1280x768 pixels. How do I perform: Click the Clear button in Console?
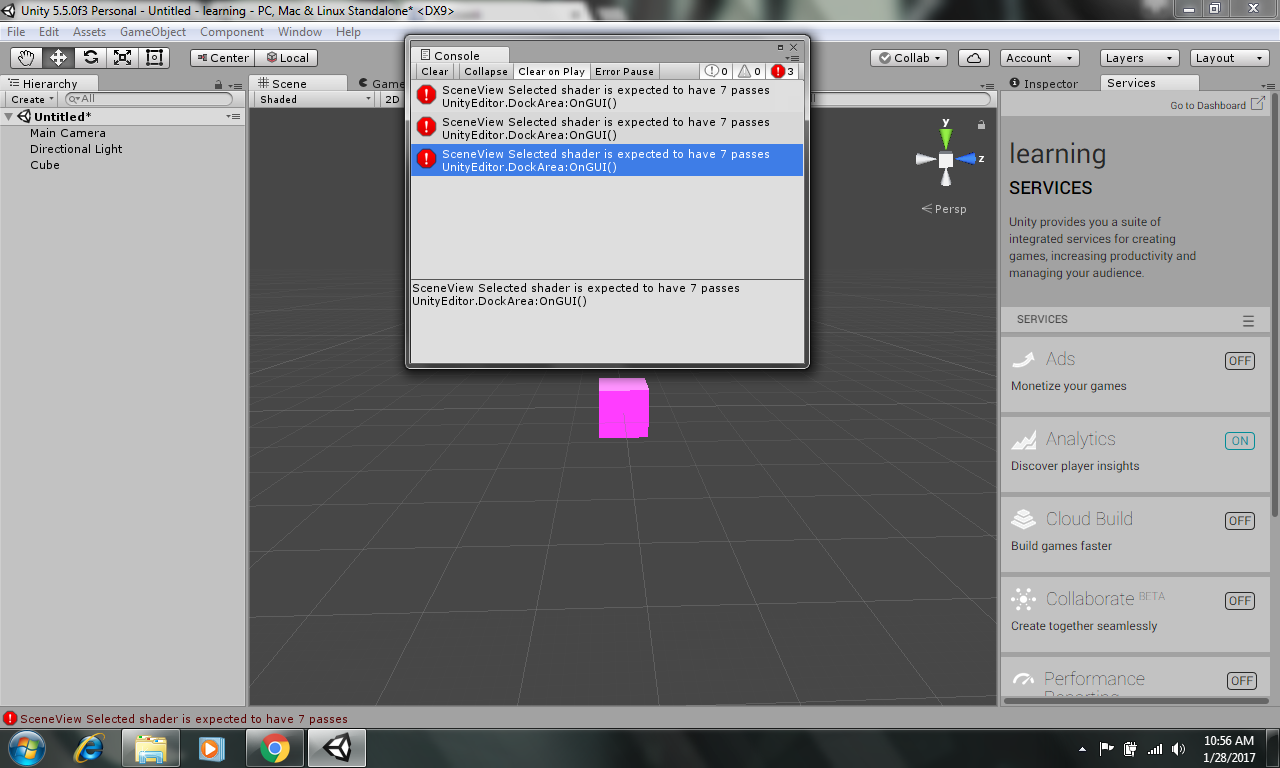(435, 72)
